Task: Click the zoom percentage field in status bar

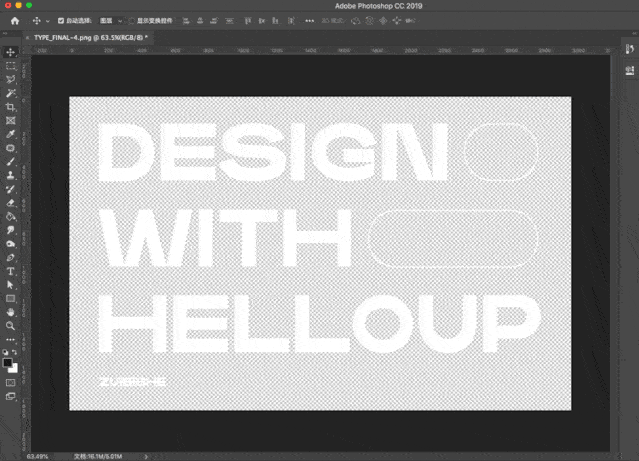Action: tap(37, 456)
